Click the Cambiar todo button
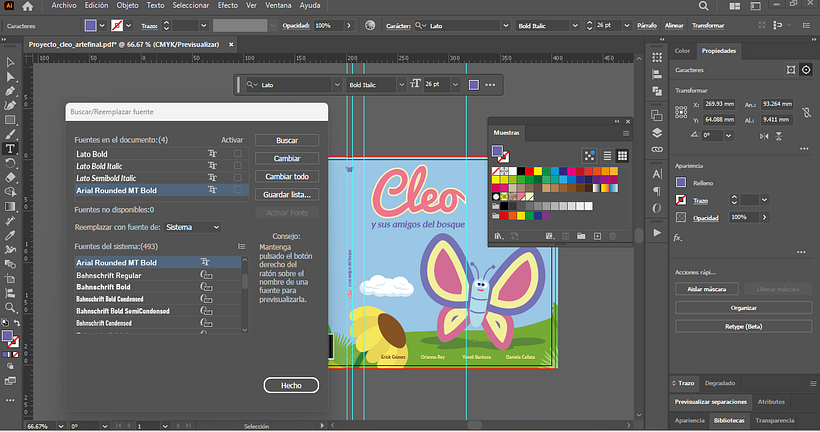 click(287, 176)
